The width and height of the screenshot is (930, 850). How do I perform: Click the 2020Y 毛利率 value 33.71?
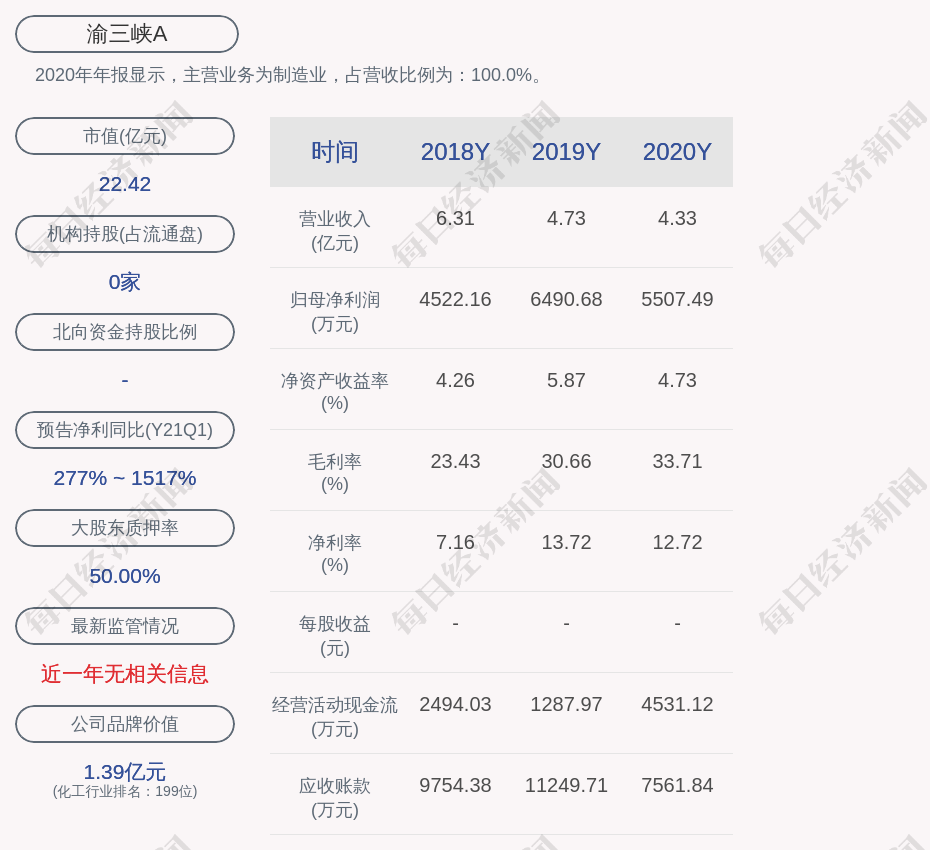click(x=677, y=461)
